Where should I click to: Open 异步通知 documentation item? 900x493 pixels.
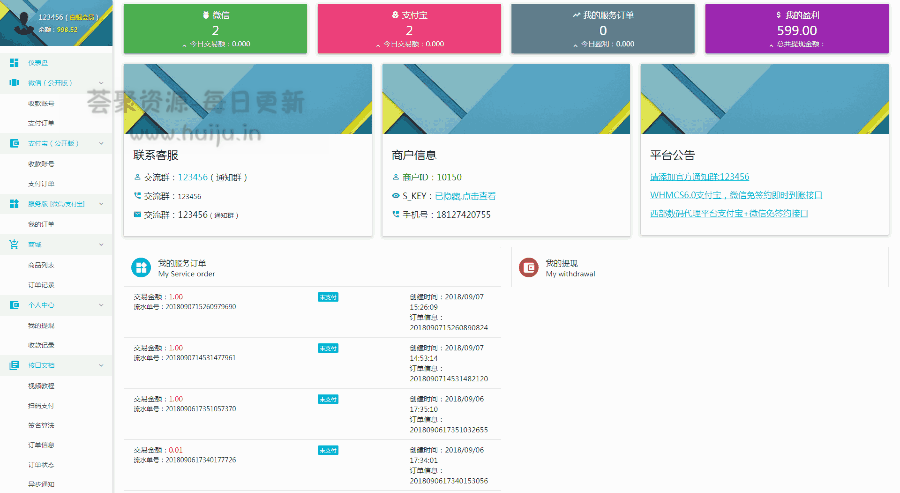click(x=41, y=484)
